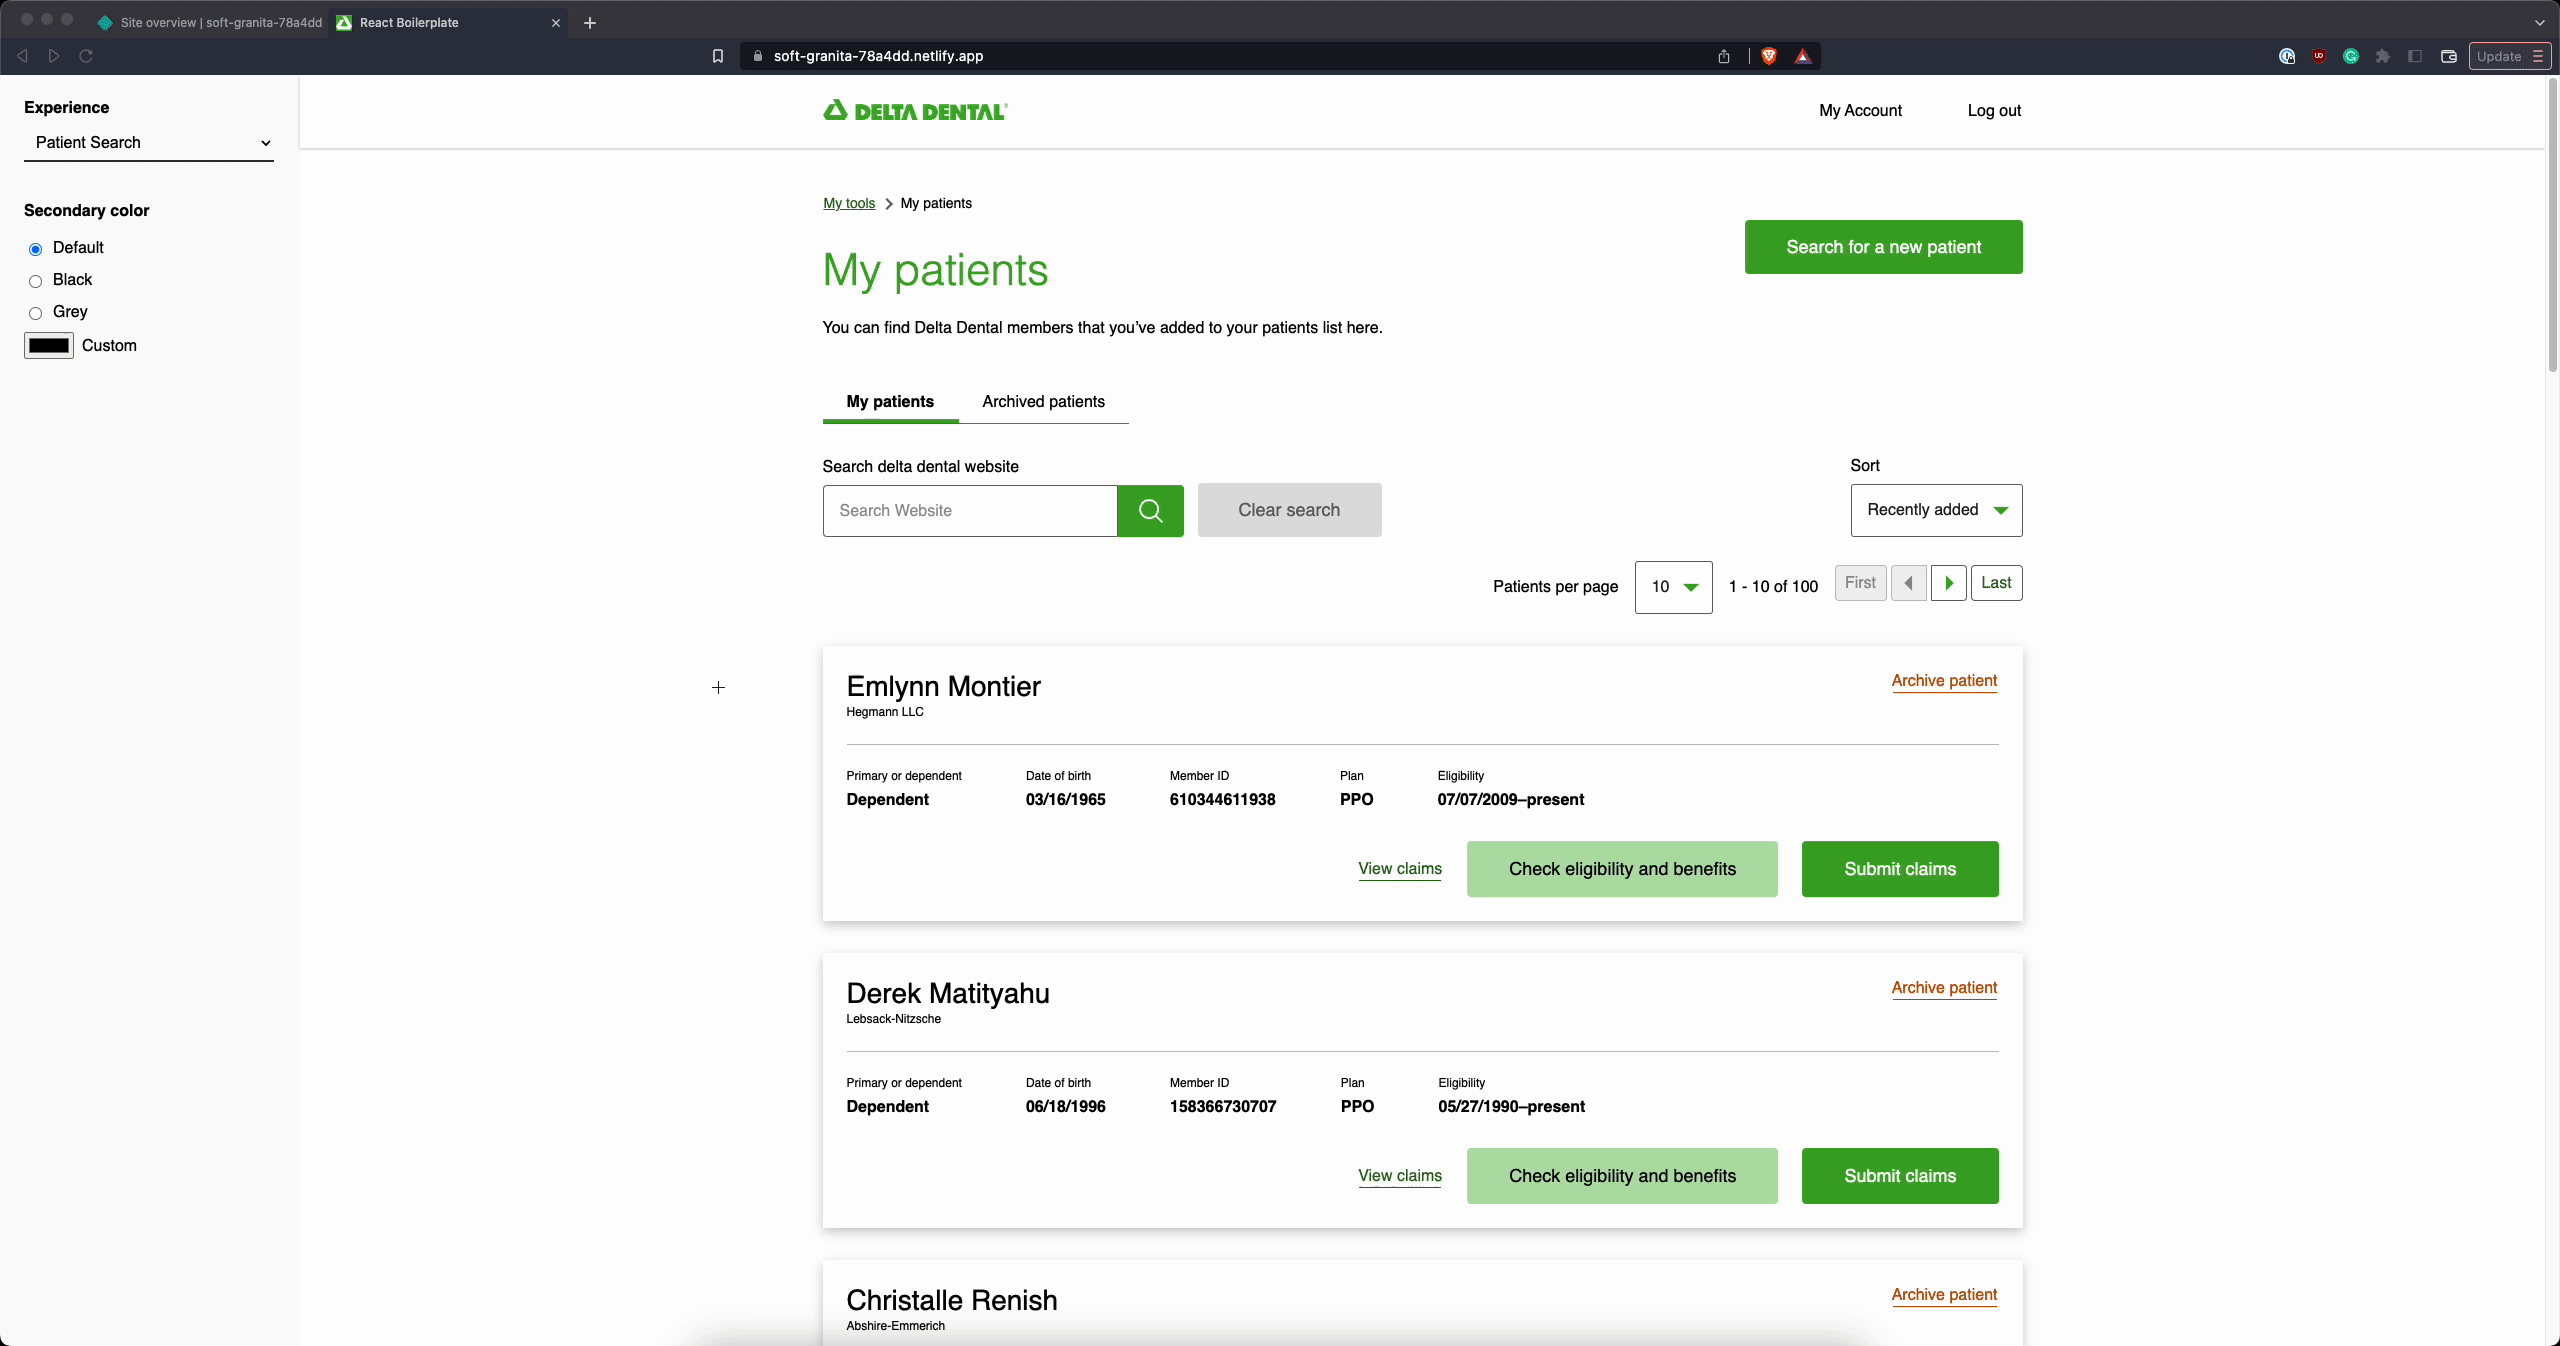The image size is (2560, 1346).
Task: Open My Account menu item
Action: (1860, 111)
